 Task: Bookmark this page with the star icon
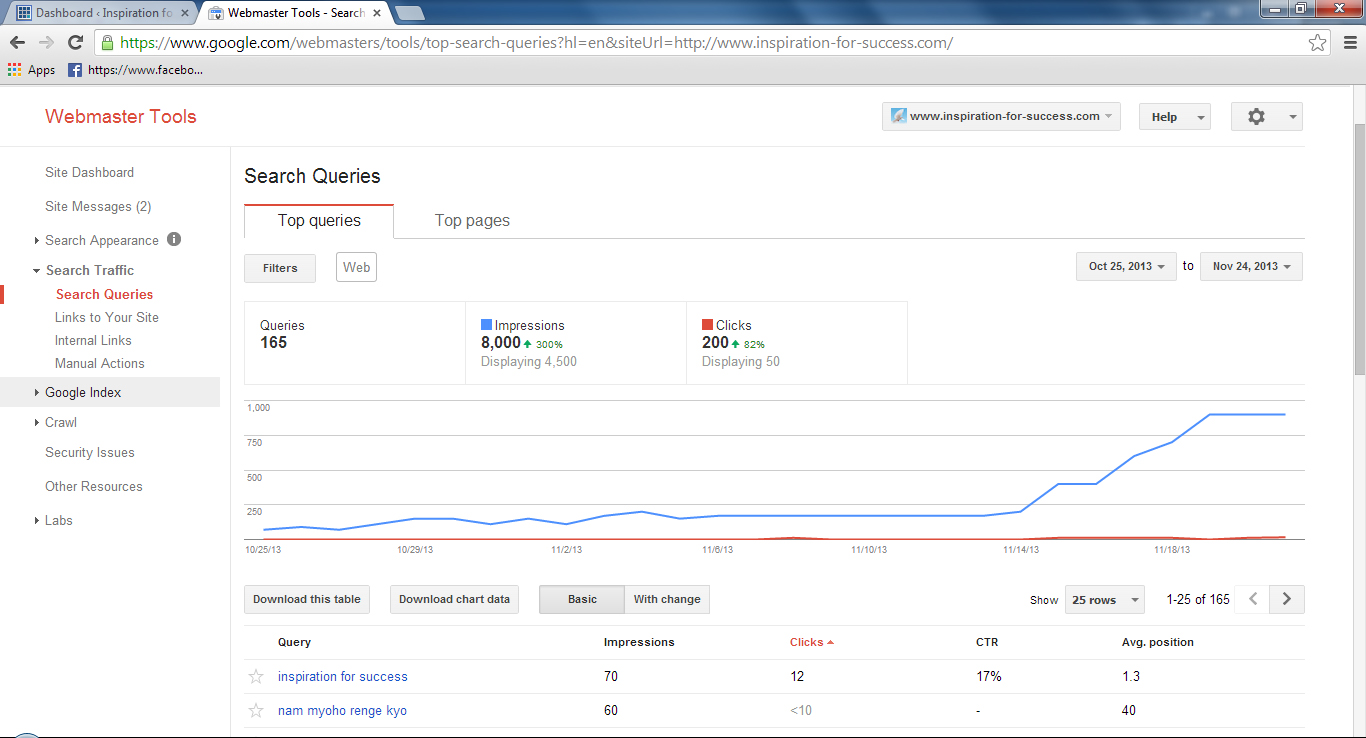pos(1318,43)
